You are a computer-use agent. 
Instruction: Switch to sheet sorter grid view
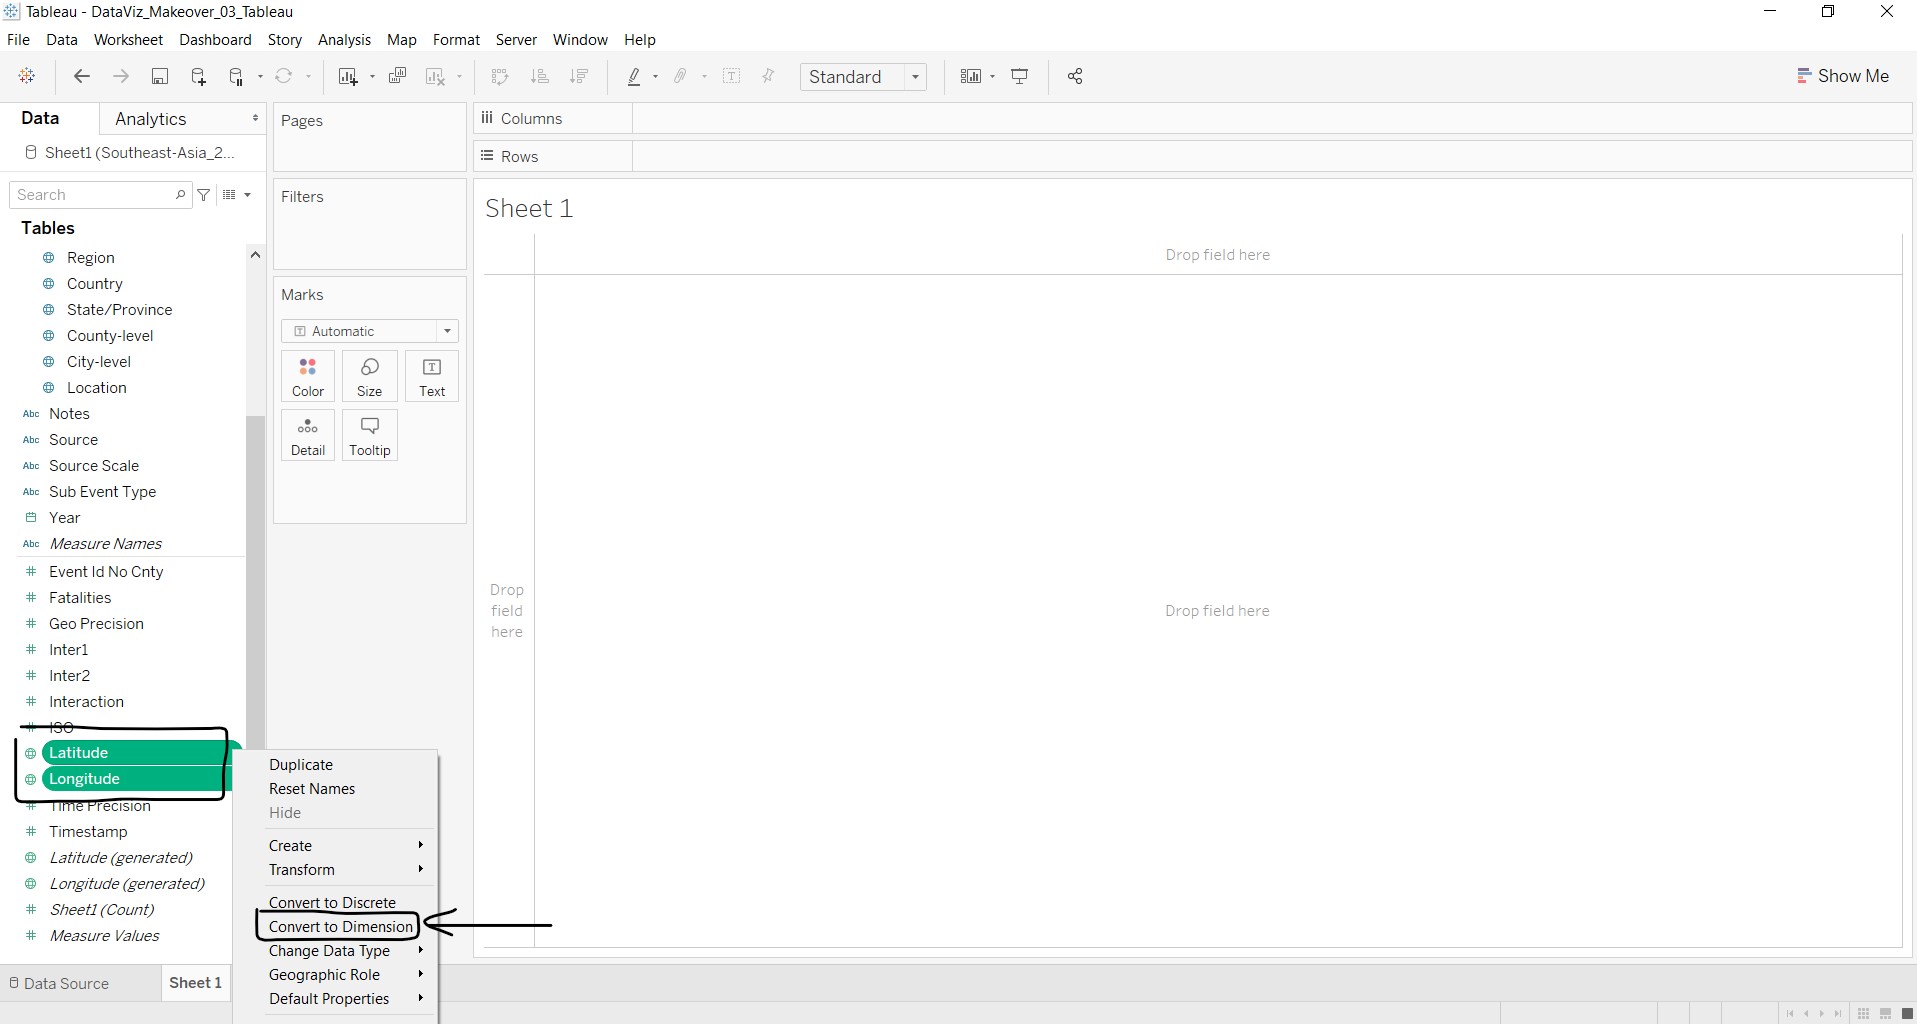click(x=1863, y=1014)
